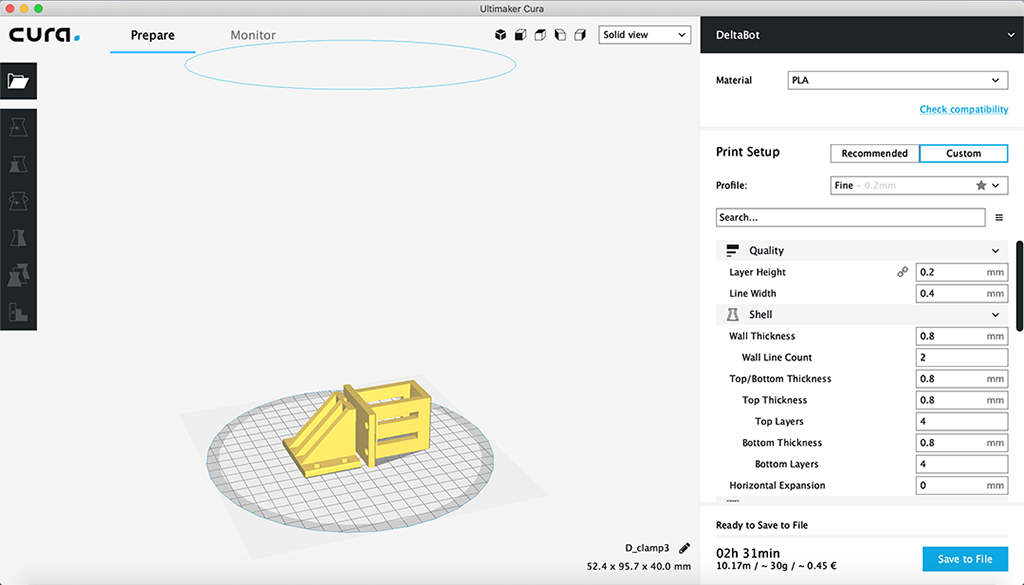Edit the Wall Line Count field

[x=961, y=358]
